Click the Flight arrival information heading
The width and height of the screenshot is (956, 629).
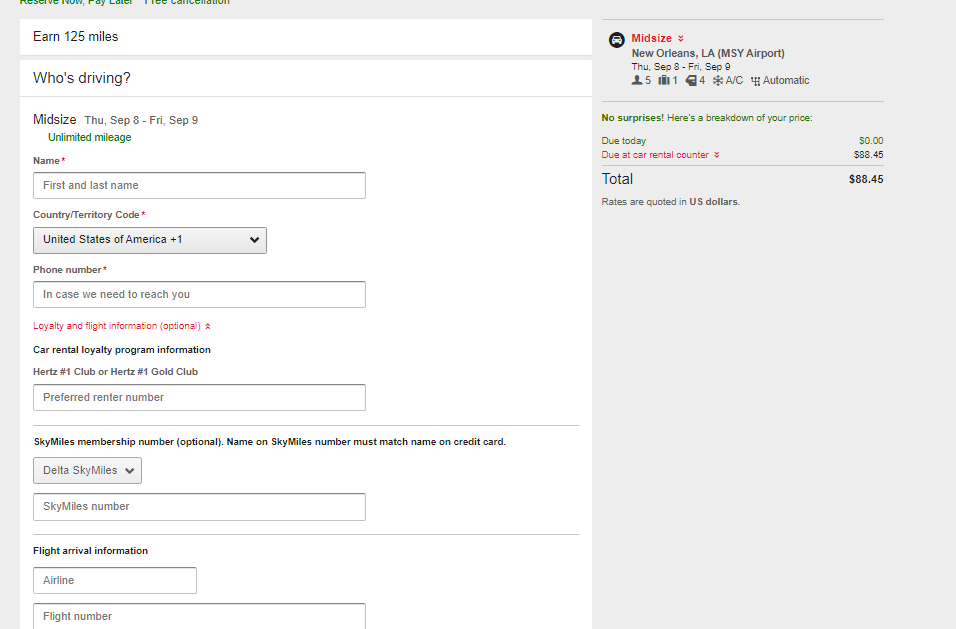[90, 551]
